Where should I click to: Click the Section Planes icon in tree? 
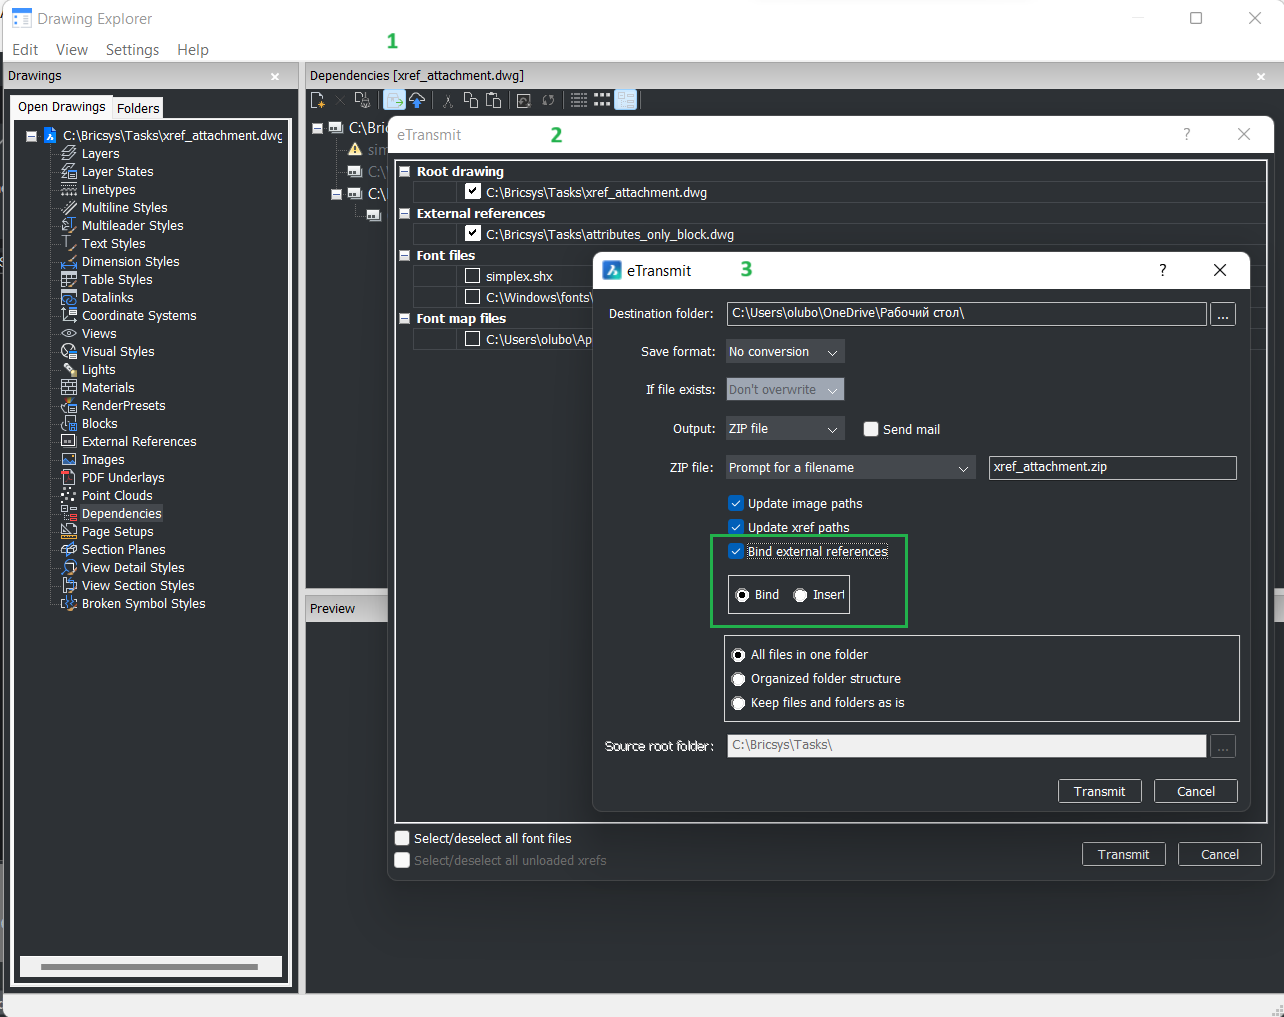point(69,549)
